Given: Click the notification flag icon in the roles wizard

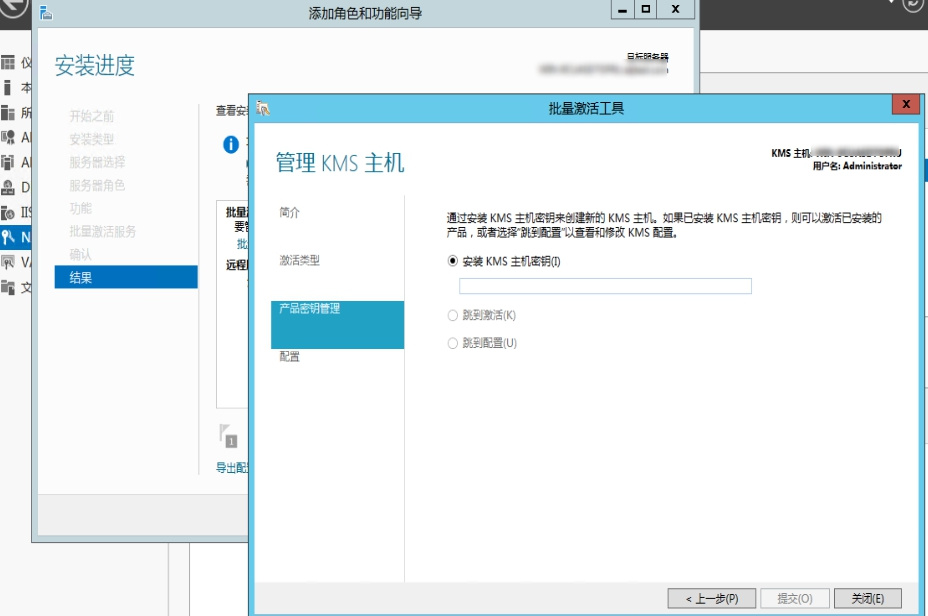Looking at the screenshot, I should click(x=228, y=436).
